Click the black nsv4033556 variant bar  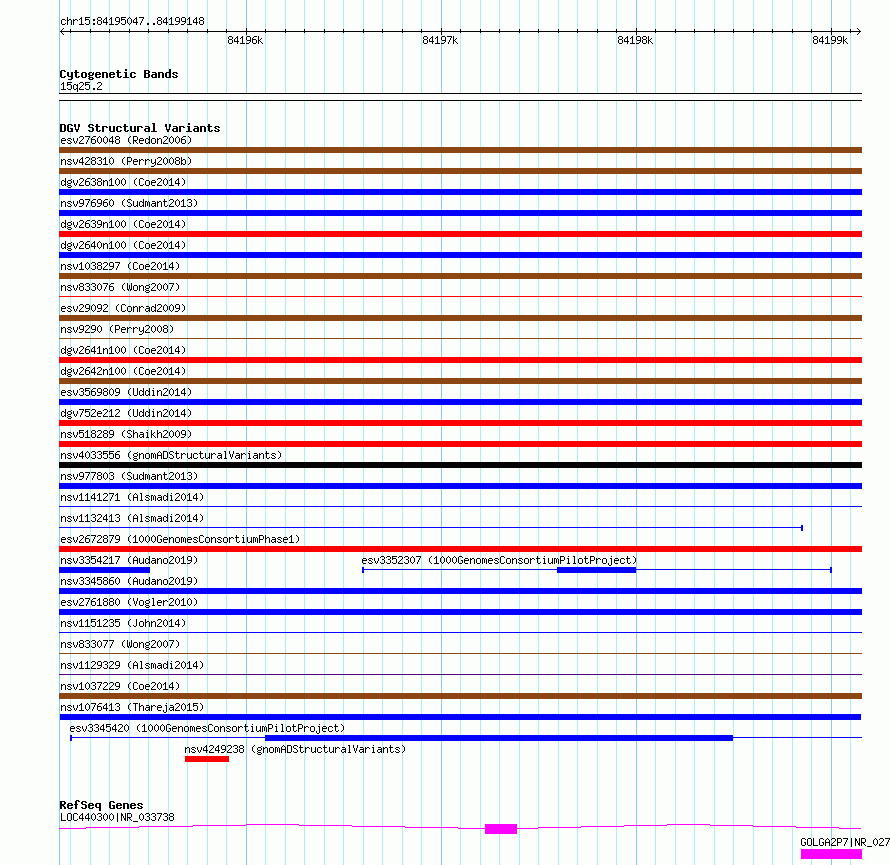click(x=460, y=465)
